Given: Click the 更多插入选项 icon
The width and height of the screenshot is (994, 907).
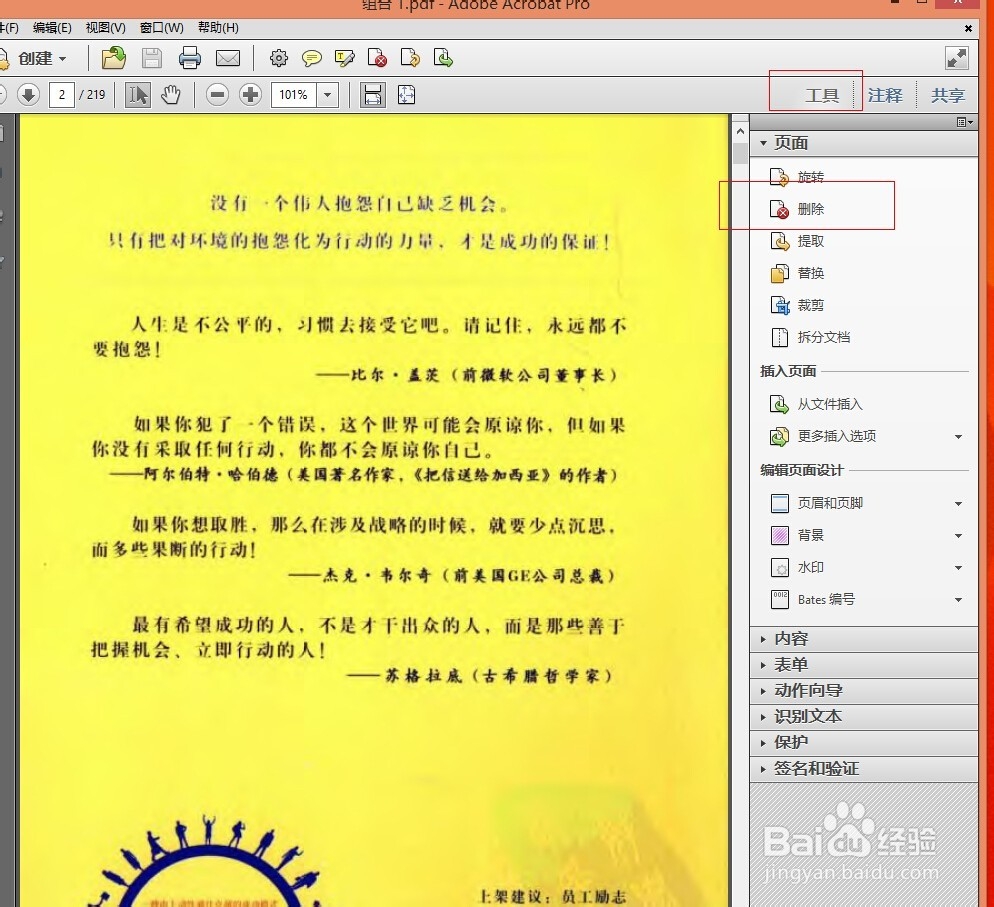Looking at the screenshot, I should click(780, 437).
